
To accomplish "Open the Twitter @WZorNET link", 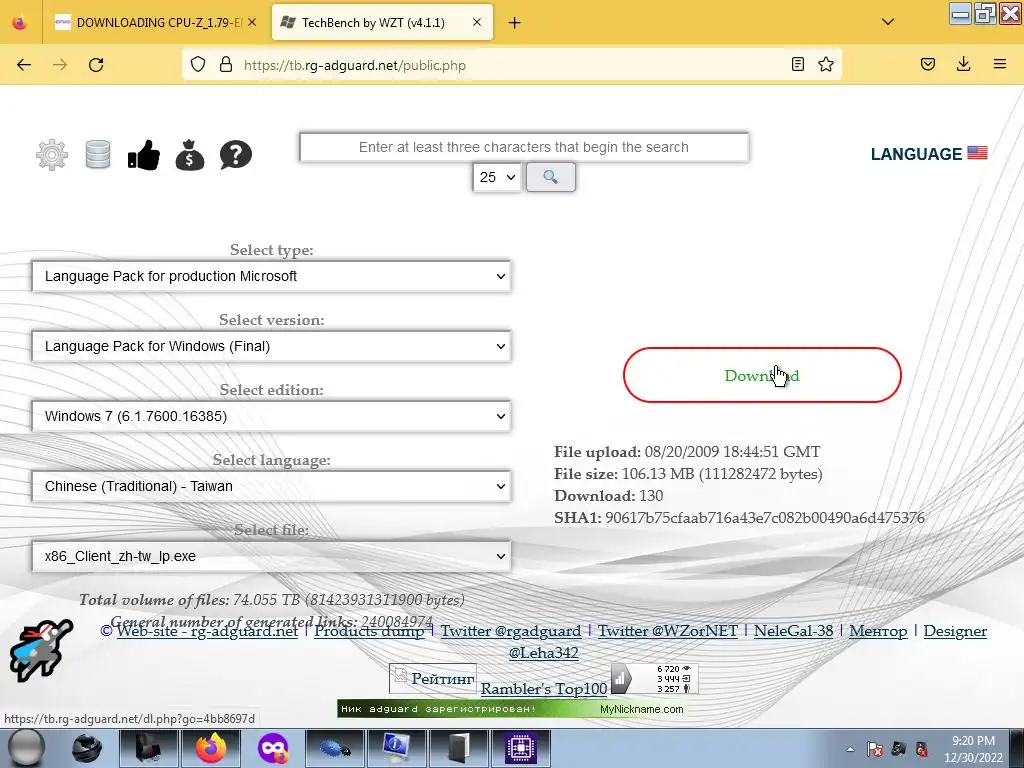I will [667, 631].
